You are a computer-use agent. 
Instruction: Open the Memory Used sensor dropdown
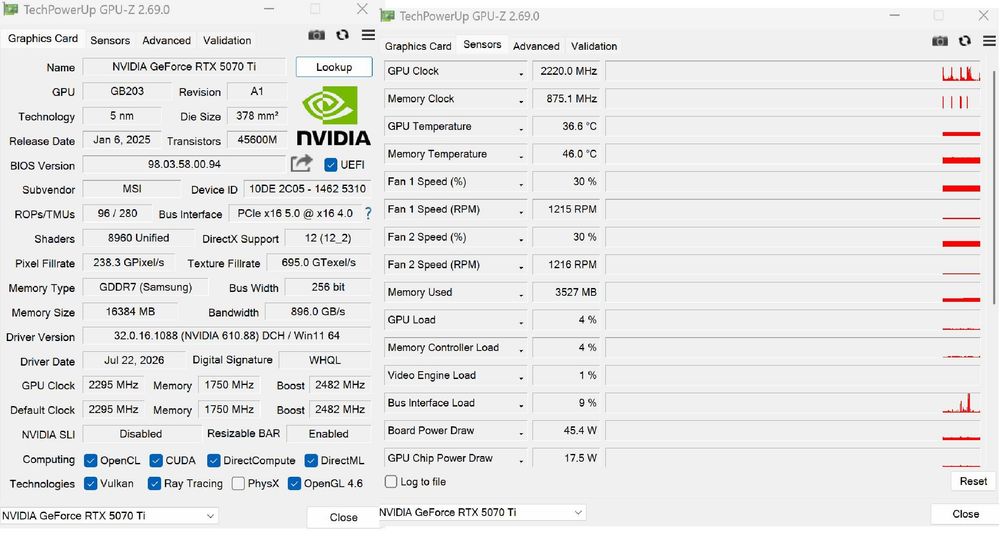(521, 293)
